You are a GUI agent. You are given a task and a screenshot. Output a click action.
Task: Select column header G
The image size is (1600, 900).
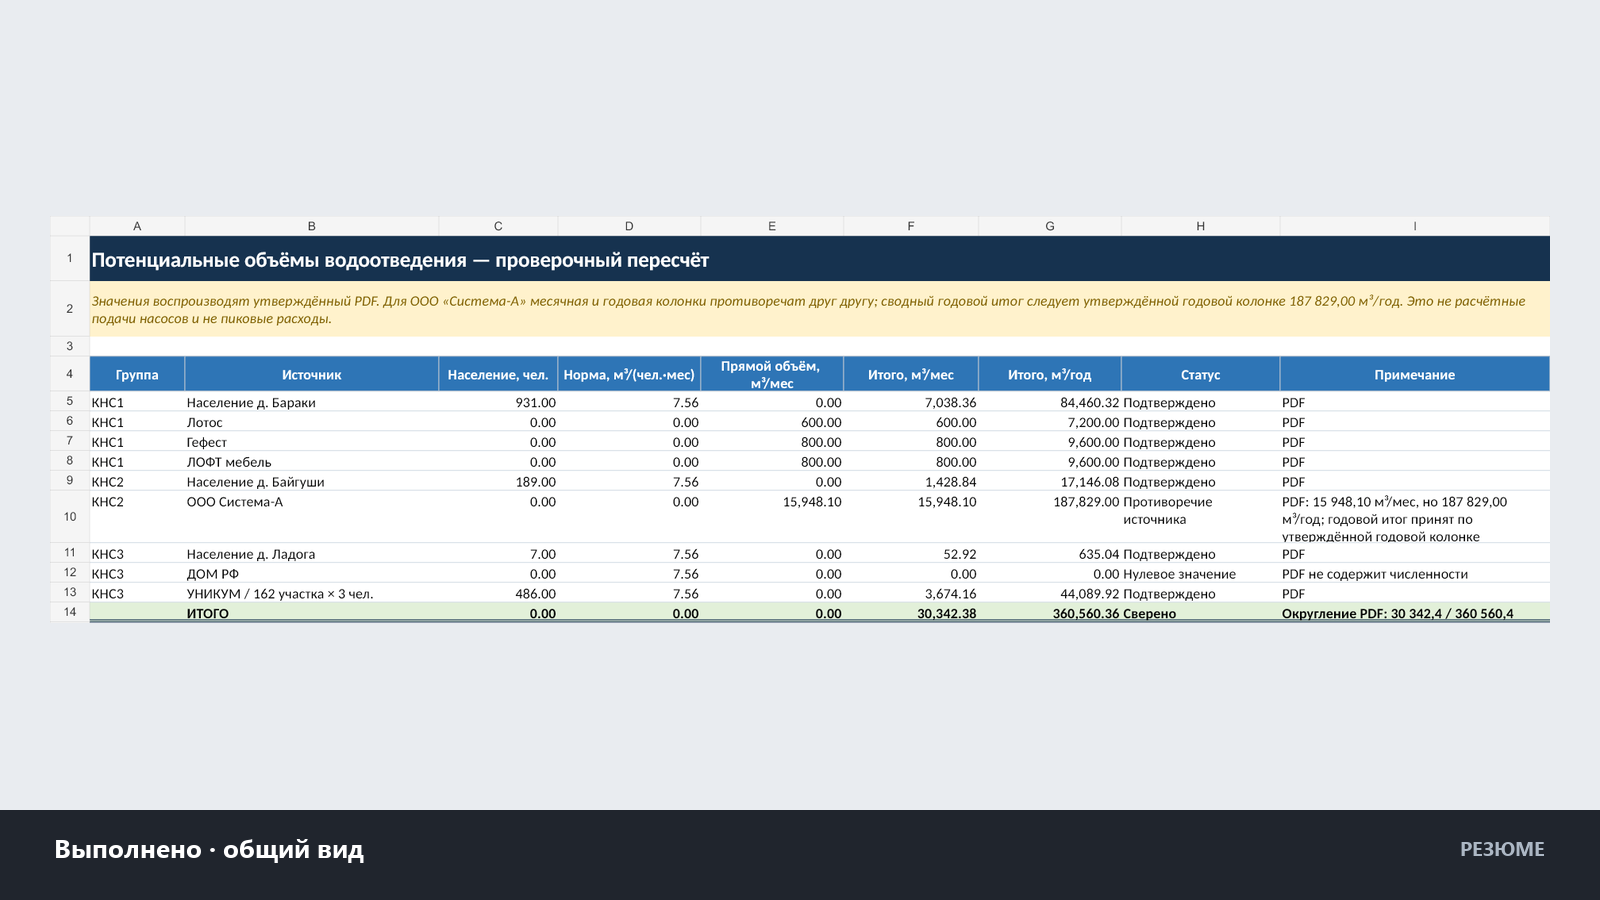coord(1050,226)
